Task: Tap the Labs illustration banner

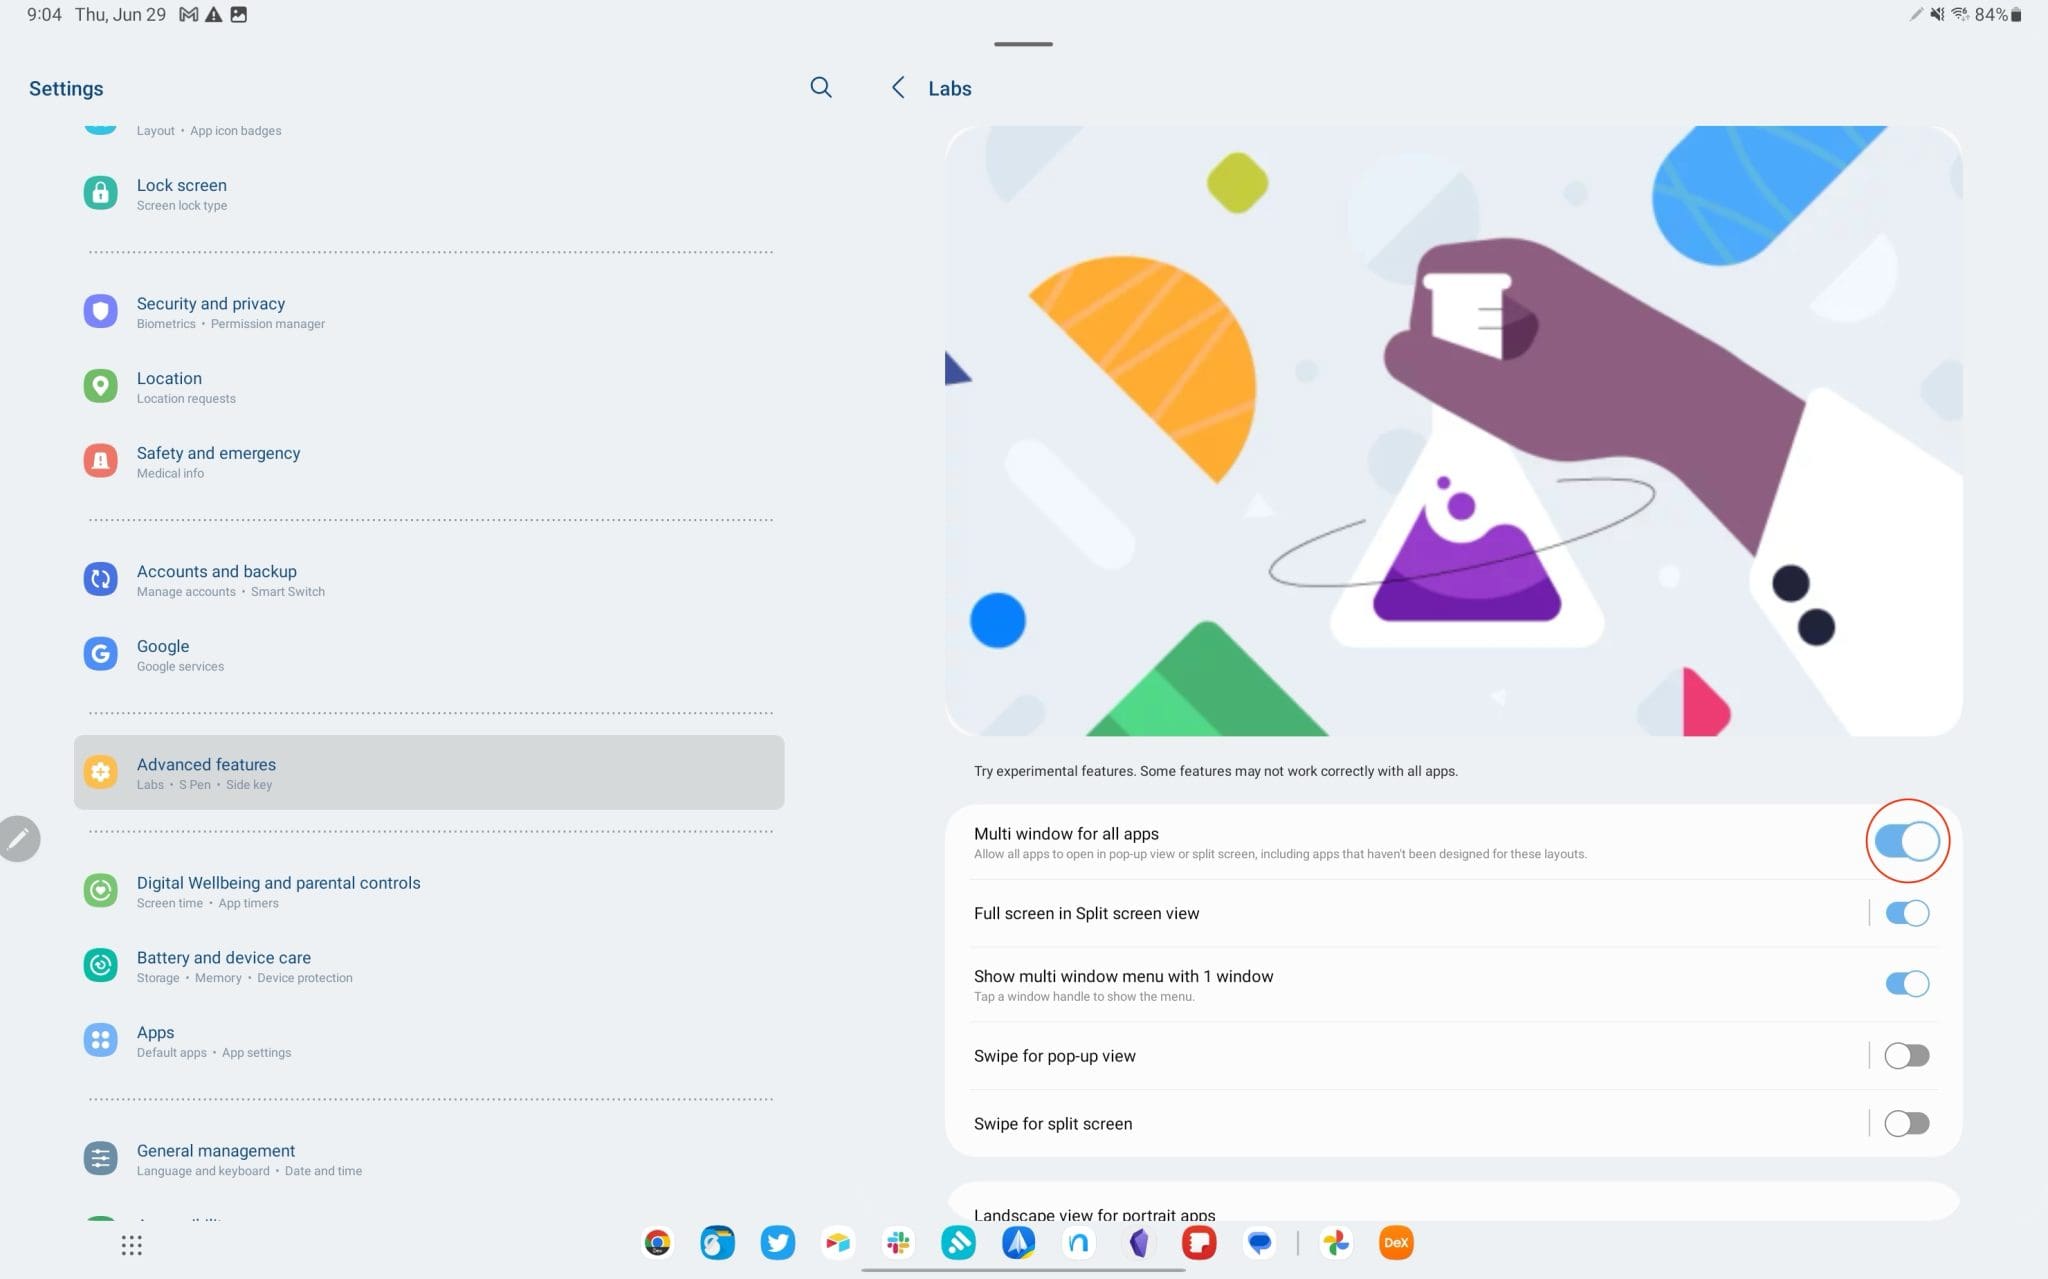Action: (1453, 431)
